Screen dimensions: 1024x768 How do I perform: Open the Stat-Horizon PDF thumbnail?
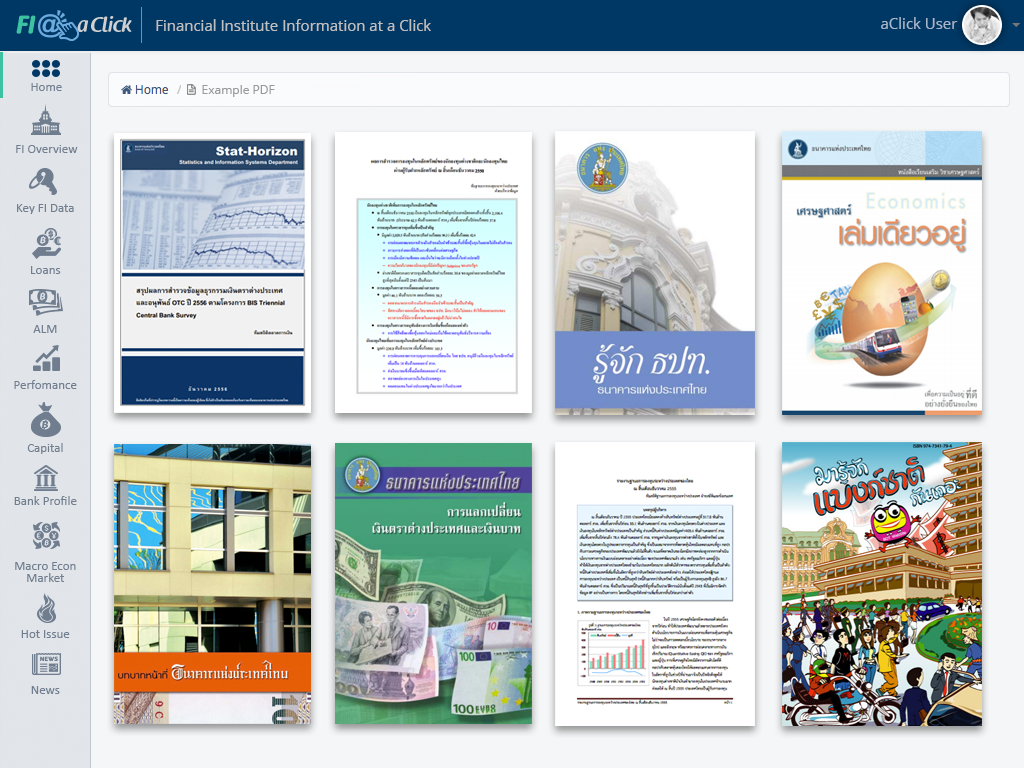click(212, 273)
